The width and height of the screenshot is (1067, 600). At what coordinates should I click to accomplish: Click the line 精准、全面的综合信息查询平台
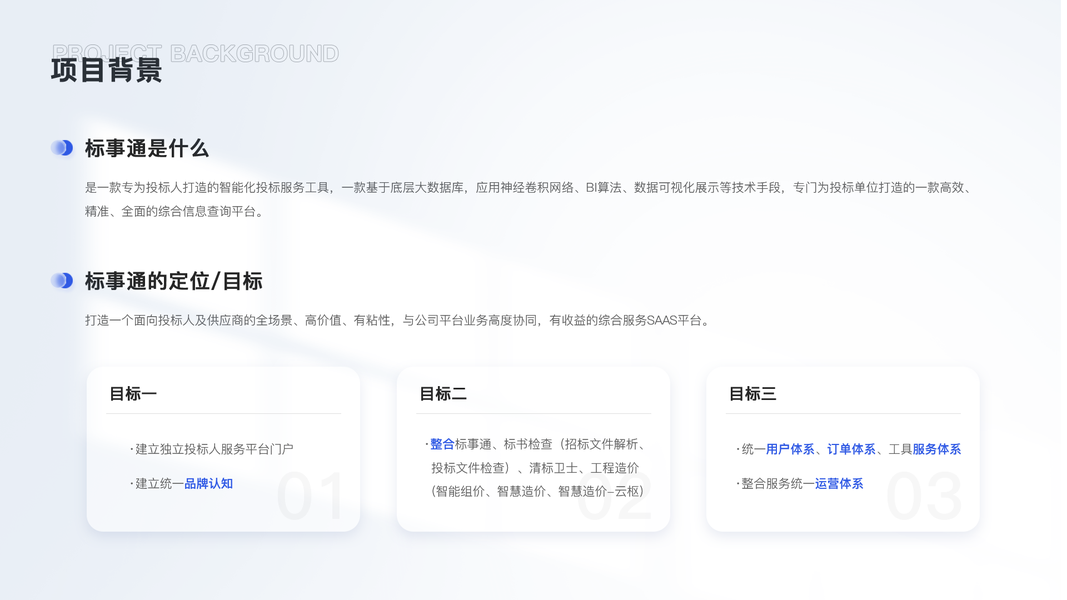click(x=175, y=212)
